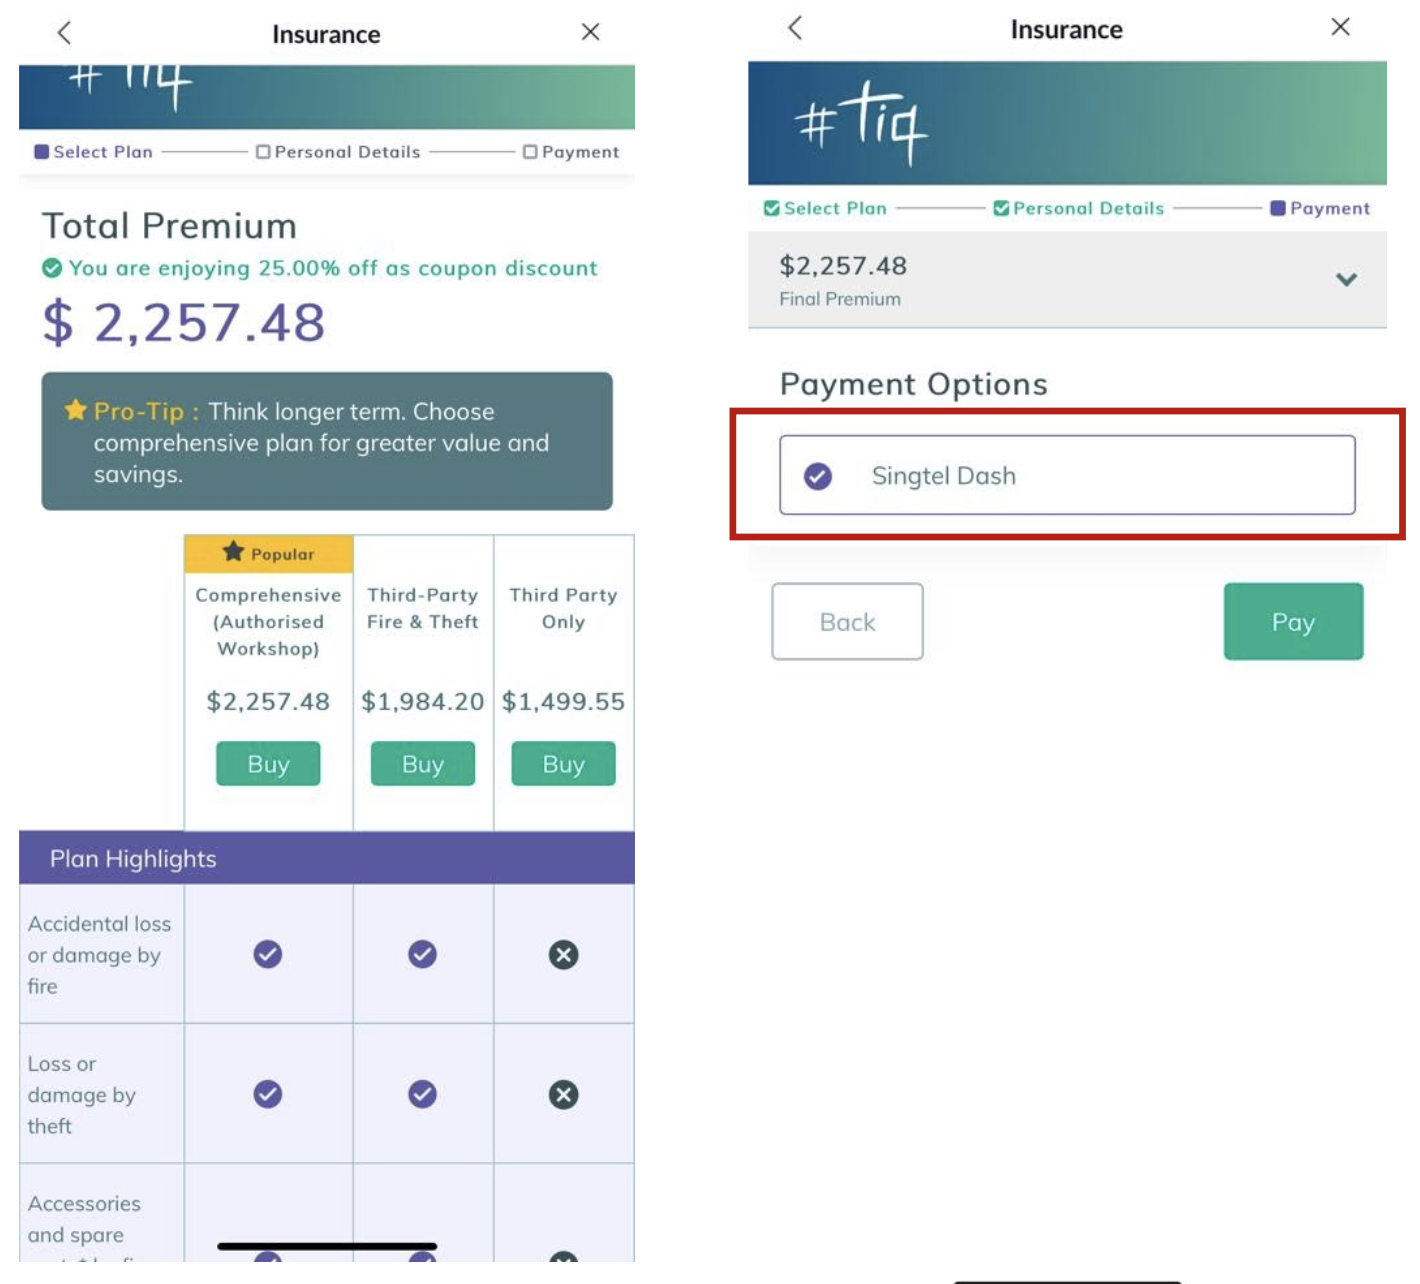1420x1284 pixels.
Task: Close the payment Insurance screen
Action: [x=1340, y=28]
